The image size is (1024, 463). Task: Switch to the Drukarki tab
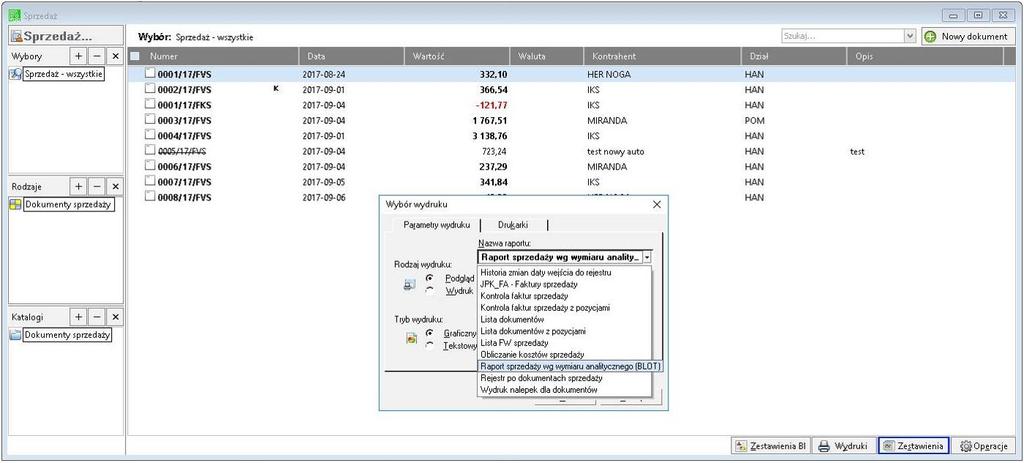[x=513, y=225]
